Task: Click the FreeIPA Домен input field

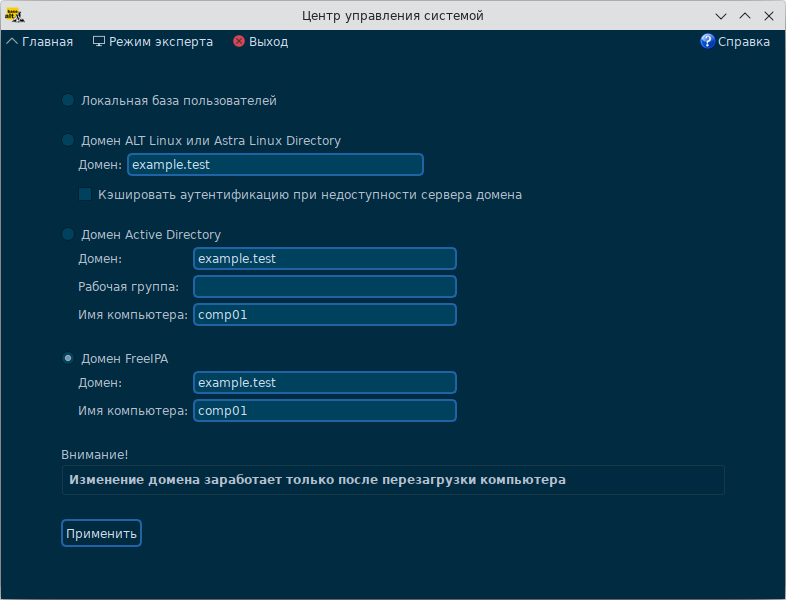Action: [x=325, y=383]
